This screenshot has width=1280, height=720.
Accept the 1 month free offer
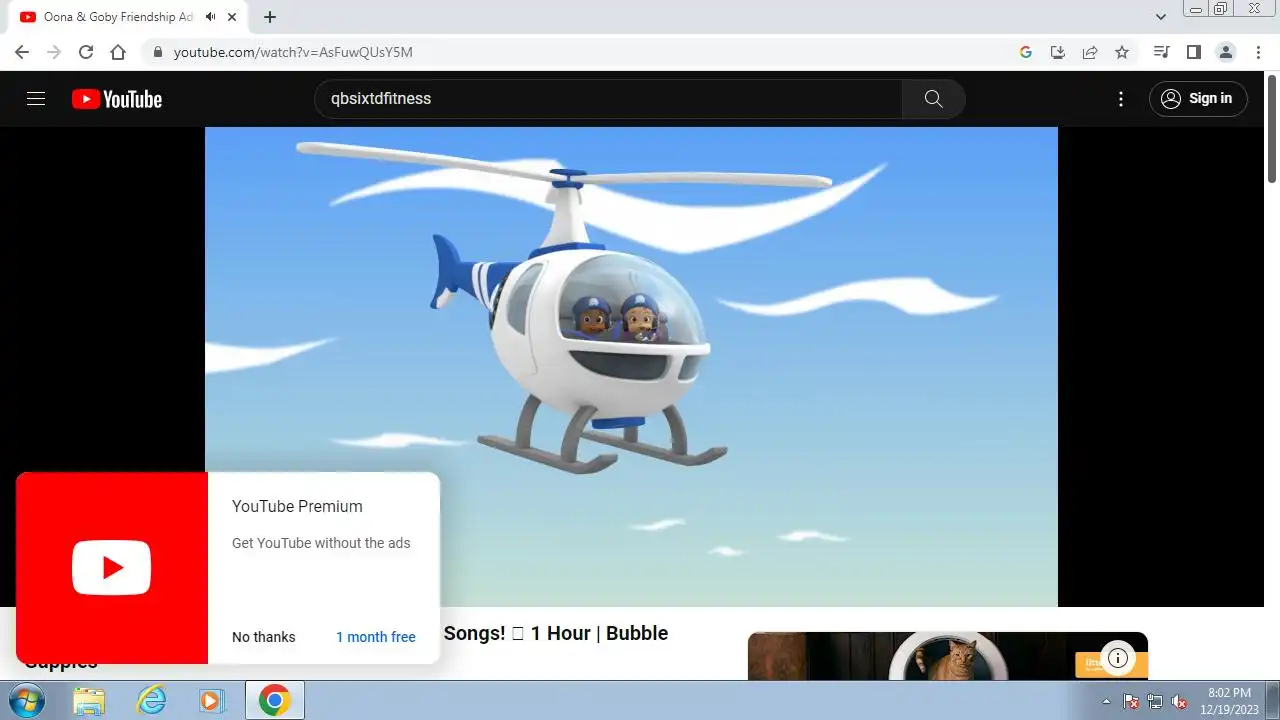376,637
